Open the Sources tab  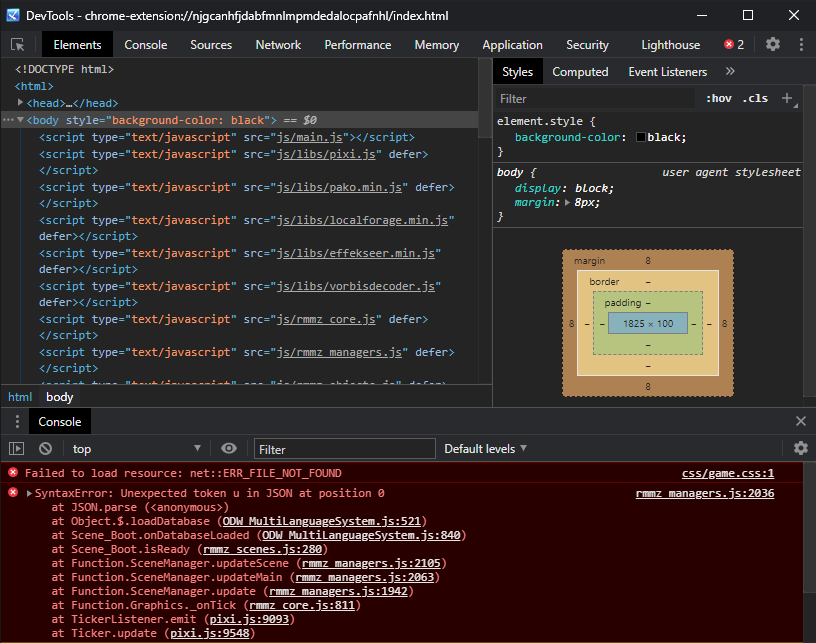pyautogui.click(x=211, y=45)
